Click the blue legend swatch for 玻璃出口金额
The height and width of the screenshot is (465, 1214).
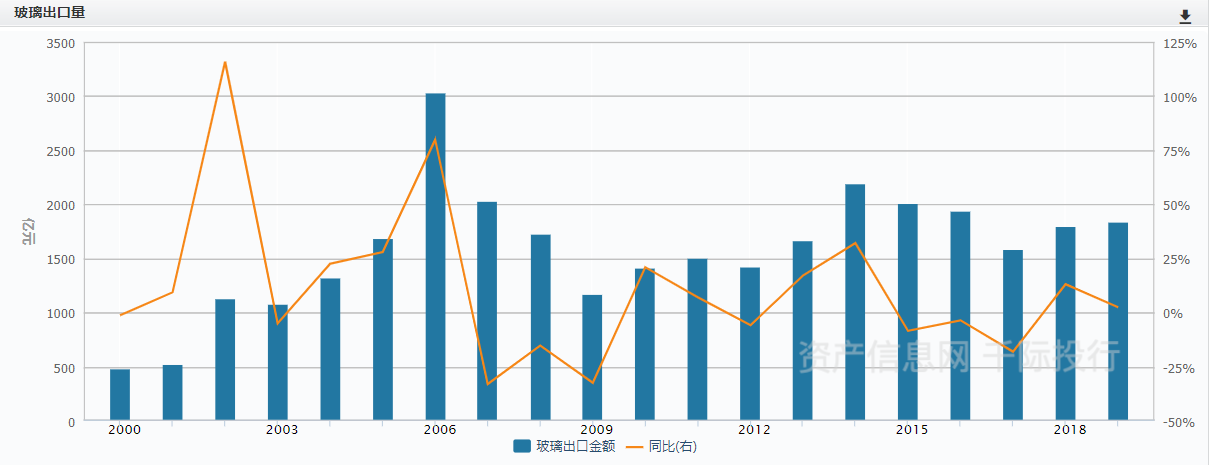pos(522,446)
